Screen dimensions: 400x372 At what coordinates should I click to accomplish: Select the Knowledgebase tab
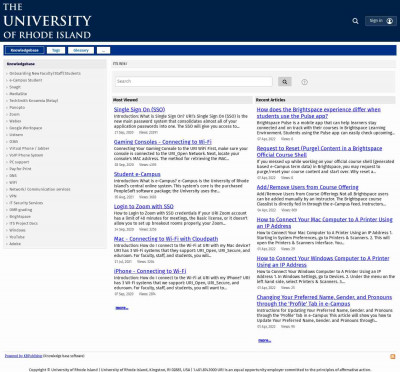click(x=25, y=50)
